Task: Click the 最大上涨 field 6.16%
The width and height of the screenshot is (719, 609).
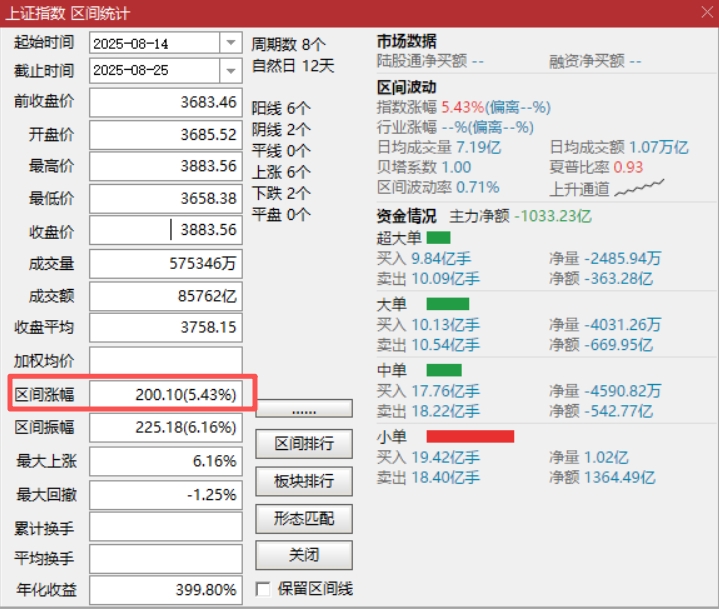Action: pyautogui.click(x=166, y=461)
